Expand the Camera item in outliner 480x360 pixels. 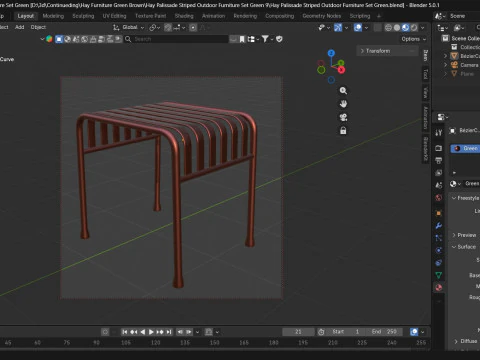tap(445, 65)
